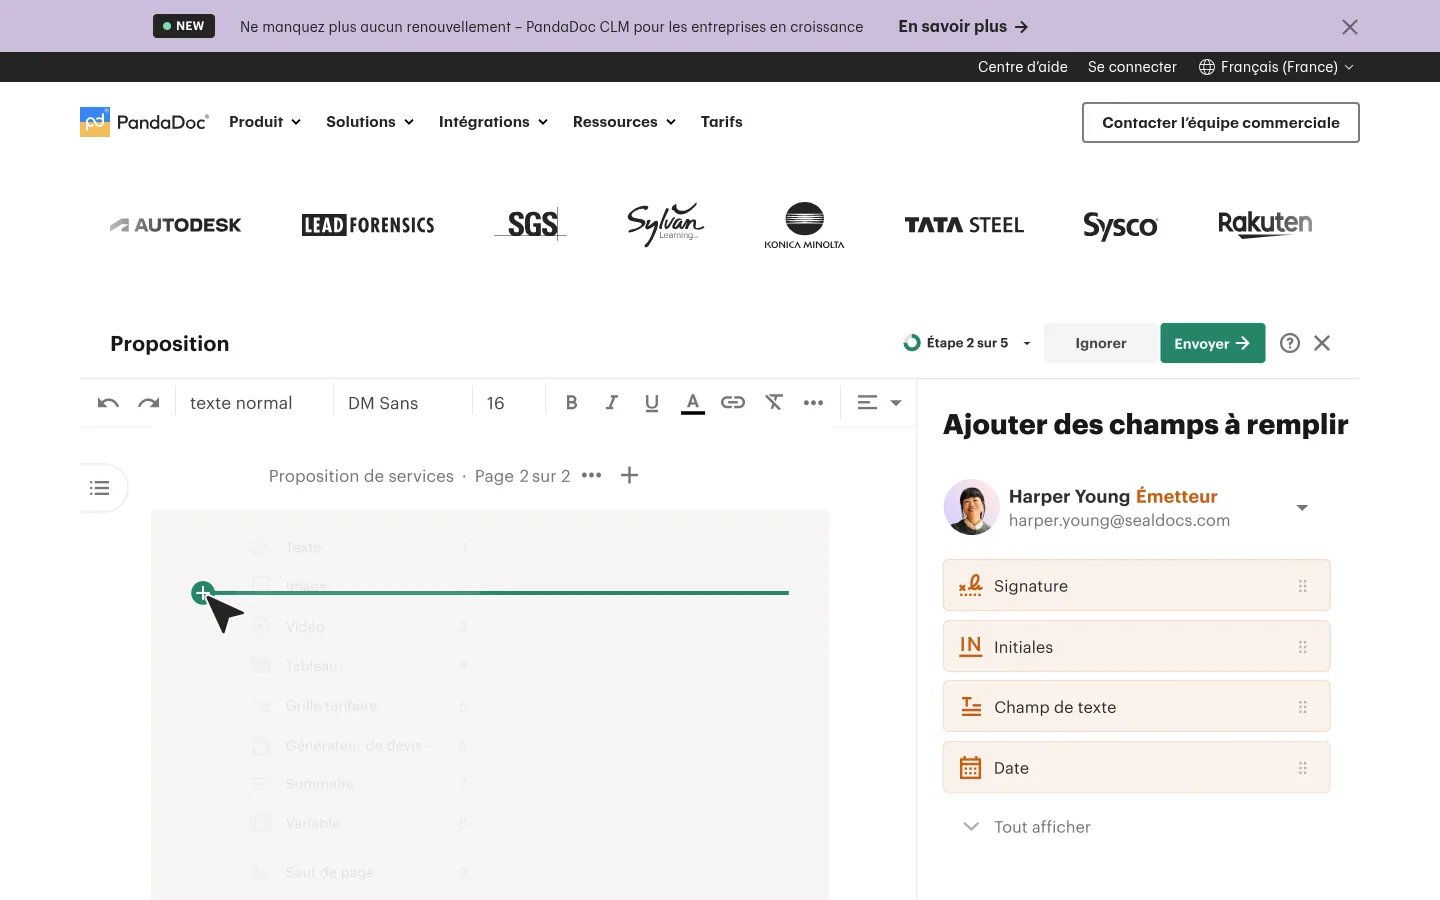Screen dimensions: 1440x900
Task: Click the En savoir plus link
Action: tap(963, 27)
